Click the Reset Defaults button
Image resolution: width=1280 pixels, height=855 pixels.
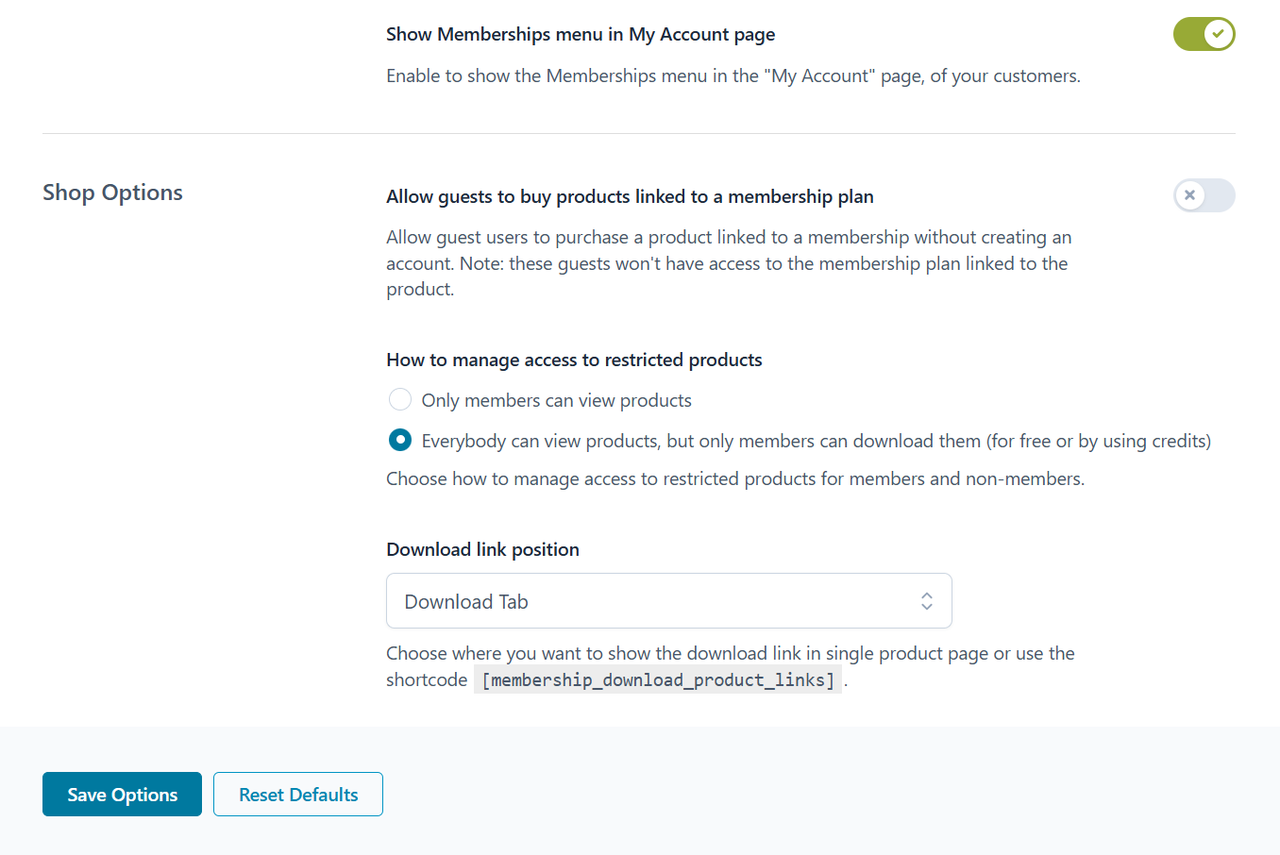click(298, 795)
